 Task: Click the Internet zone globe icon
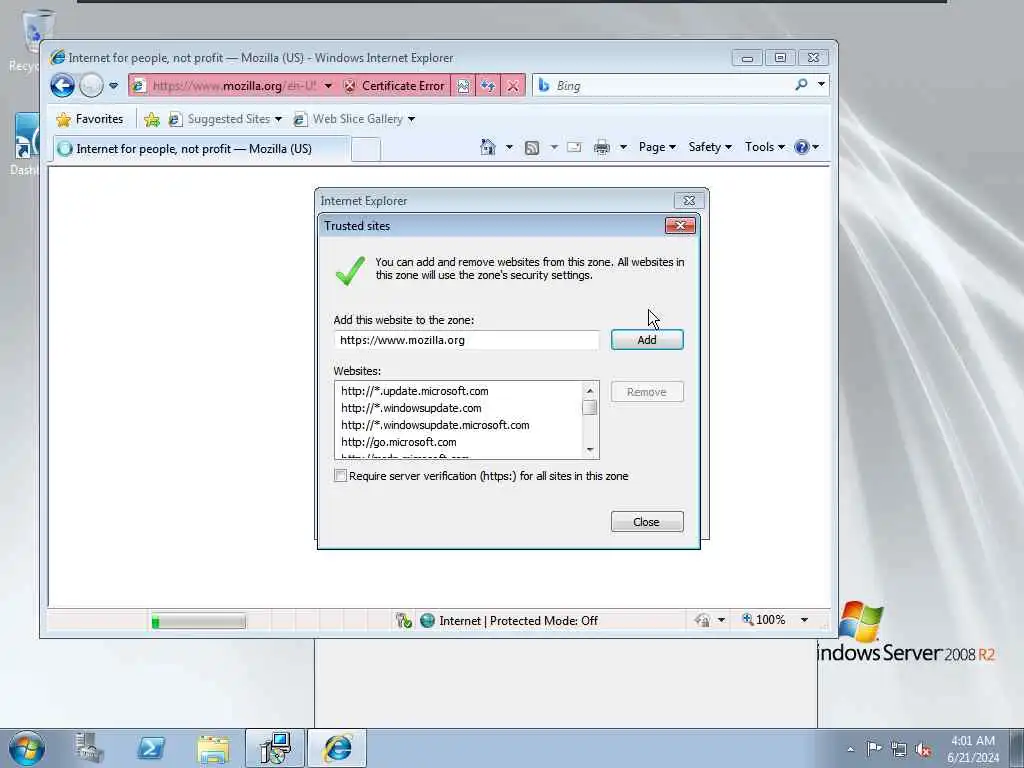(x=427, y=620)
